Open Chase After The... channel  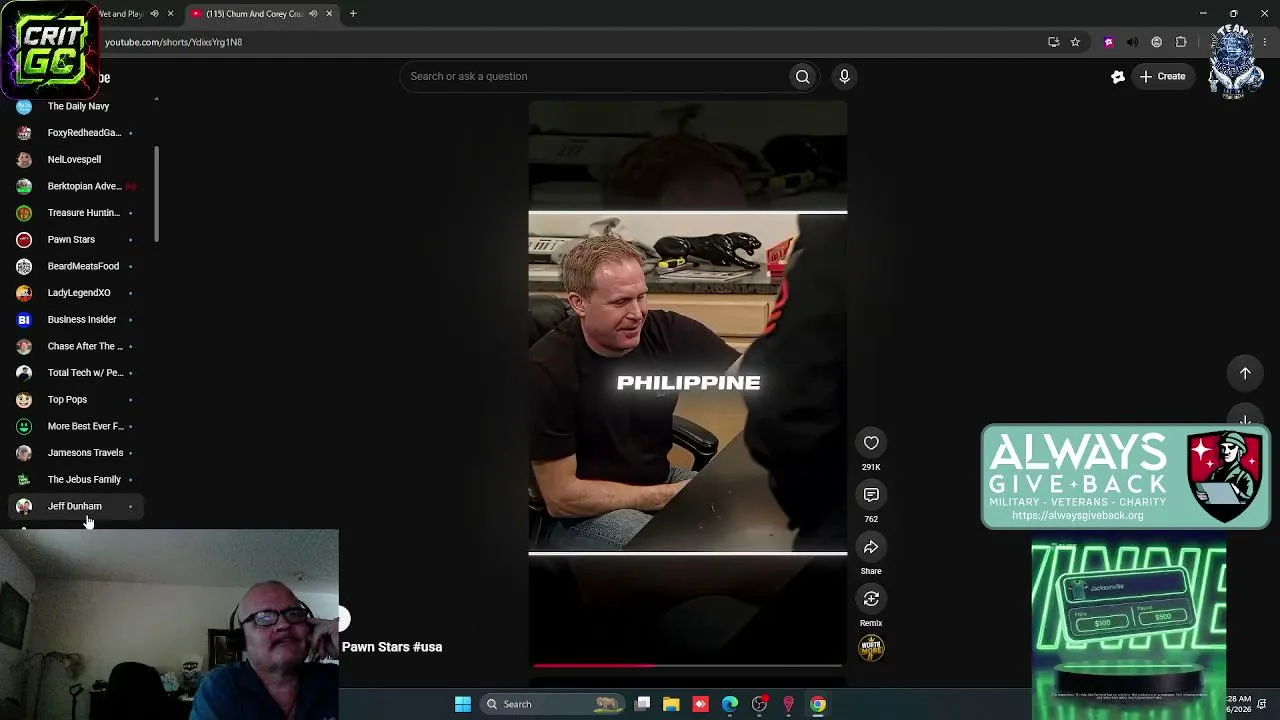tap(78, 346)
